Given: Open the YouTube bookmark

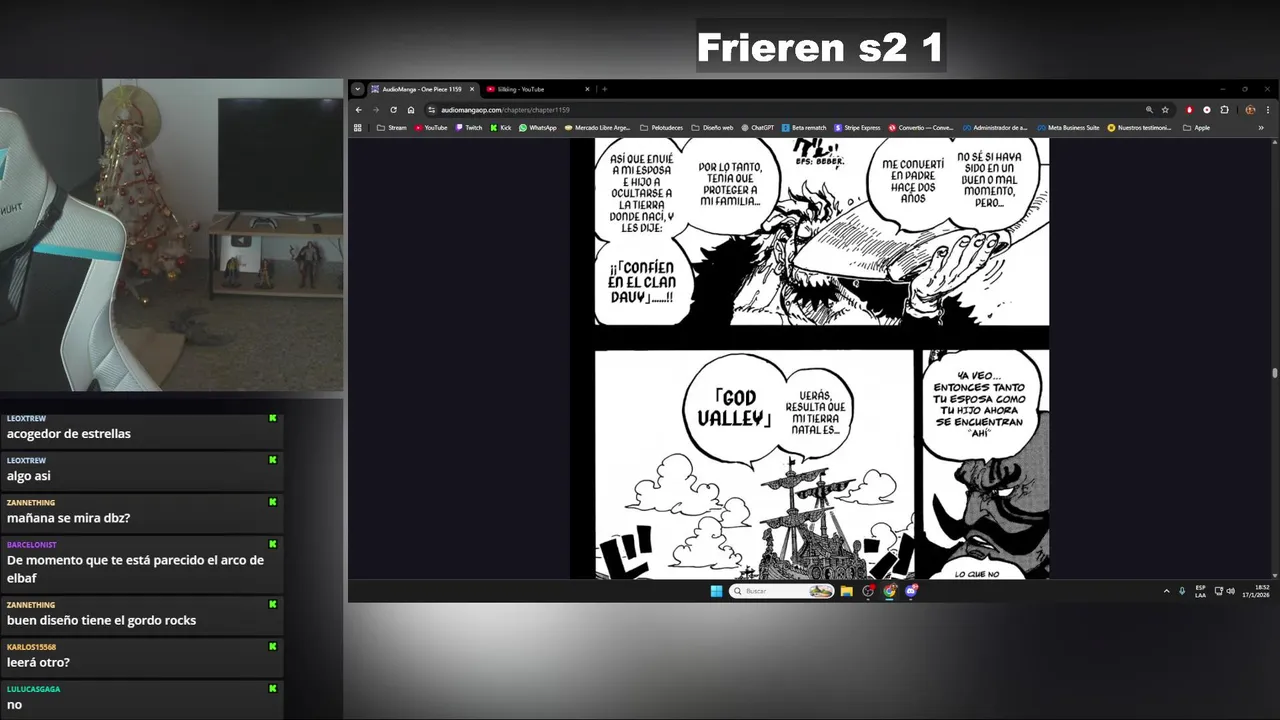Looking at the screenshot, I should [431, 128].
